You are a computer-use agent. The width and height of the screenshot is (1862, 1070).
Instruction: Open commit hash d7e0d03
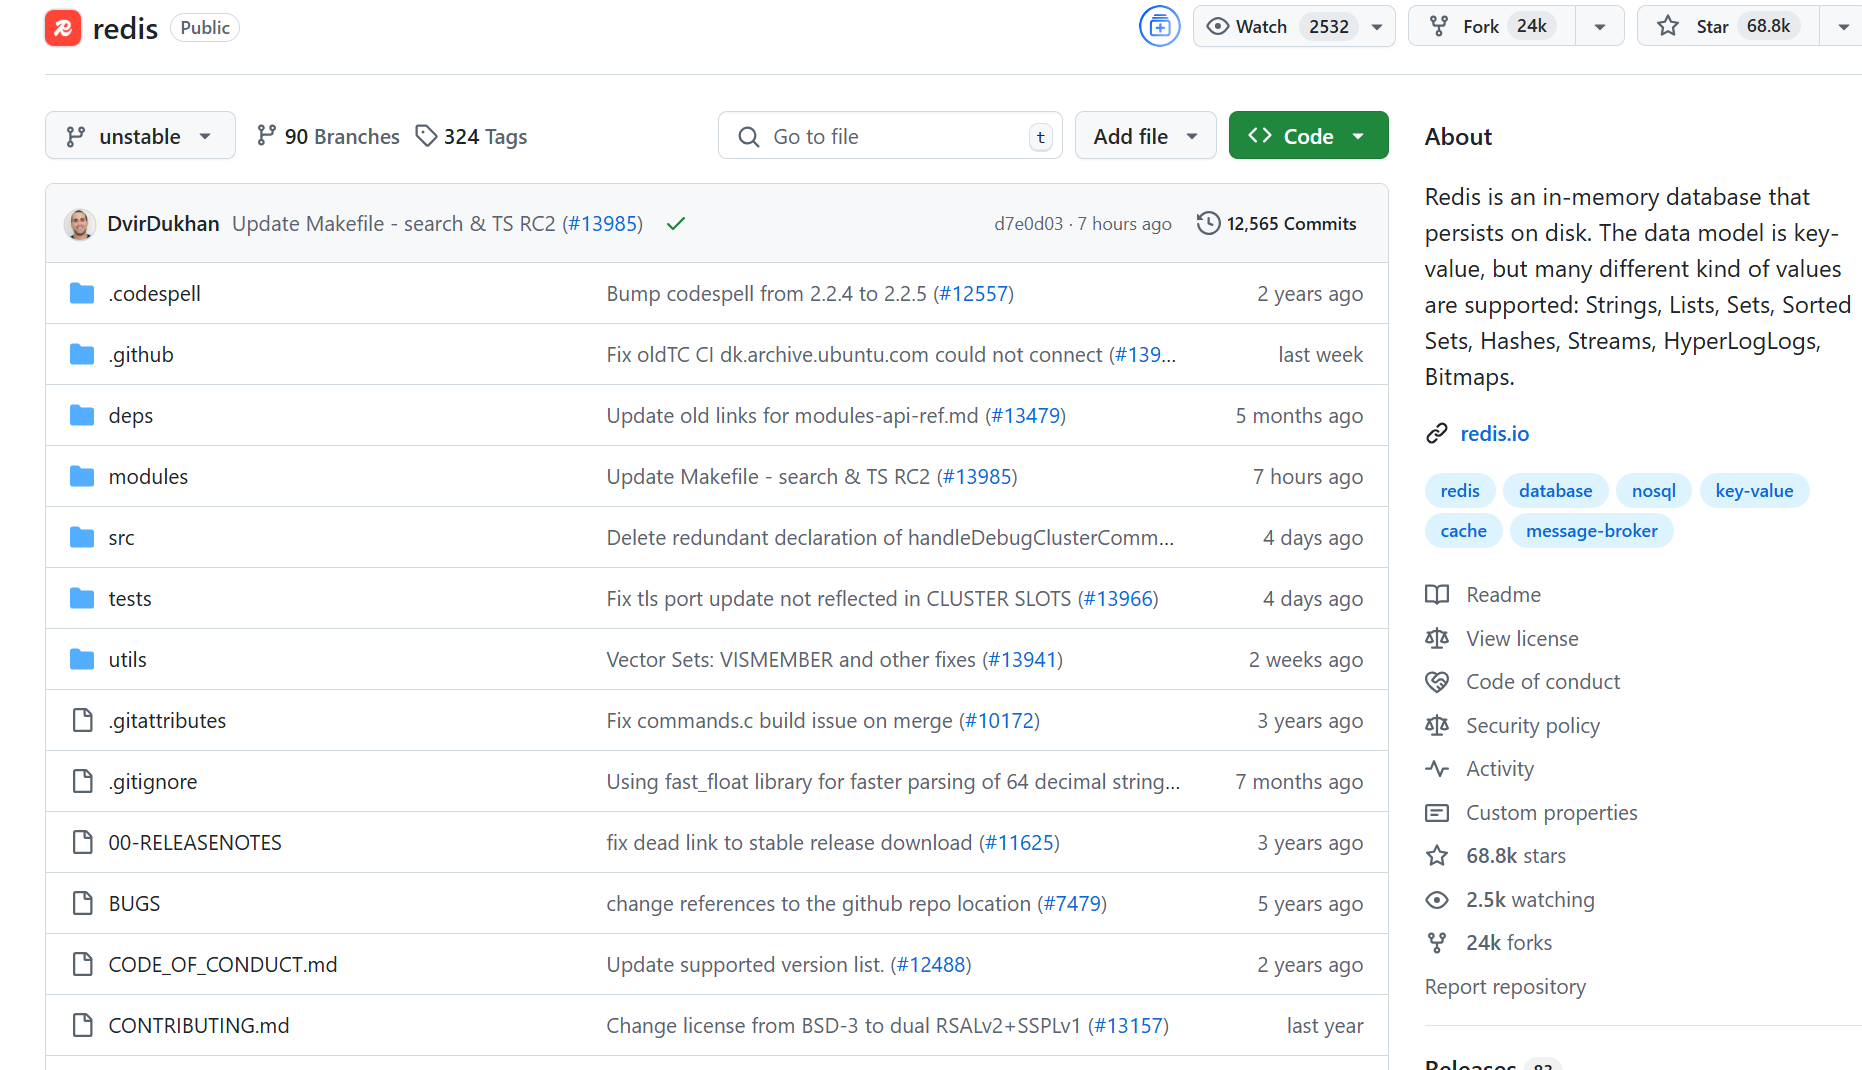pyautogui.click(x=1028, y=224)
